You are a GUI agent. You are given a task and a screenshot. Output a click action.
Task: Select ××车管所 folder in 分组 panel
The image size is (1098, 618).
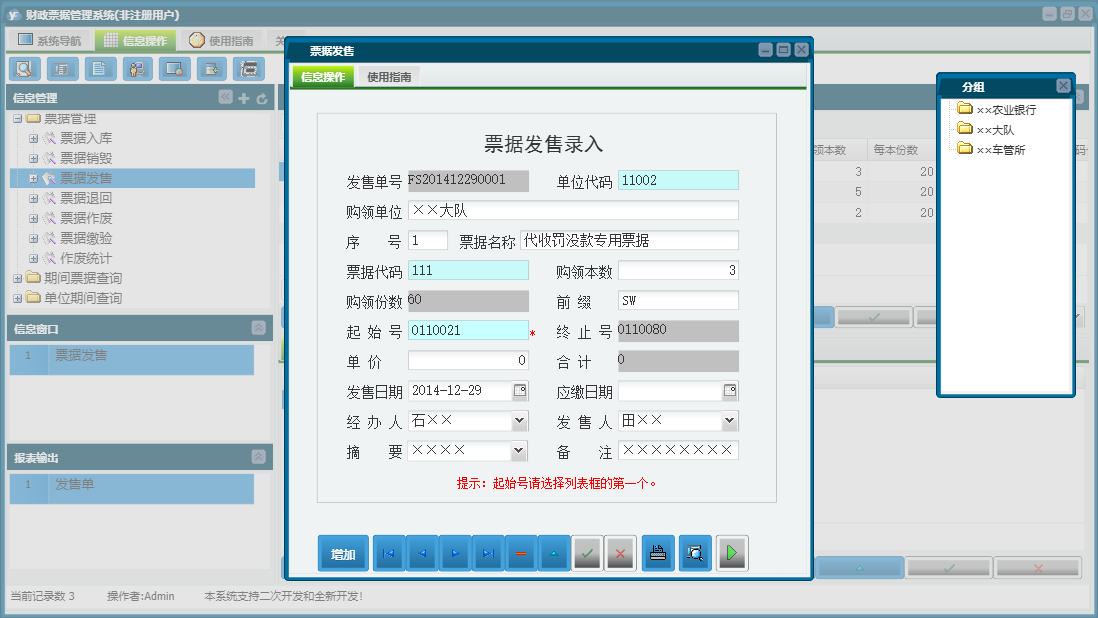1000,150
